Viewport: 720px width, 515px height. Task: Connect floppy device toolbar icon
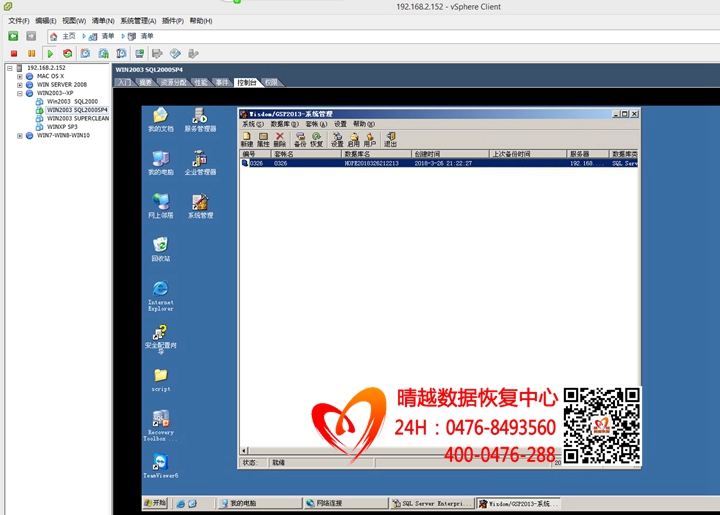pyautogui.click(x=157, y=54)
